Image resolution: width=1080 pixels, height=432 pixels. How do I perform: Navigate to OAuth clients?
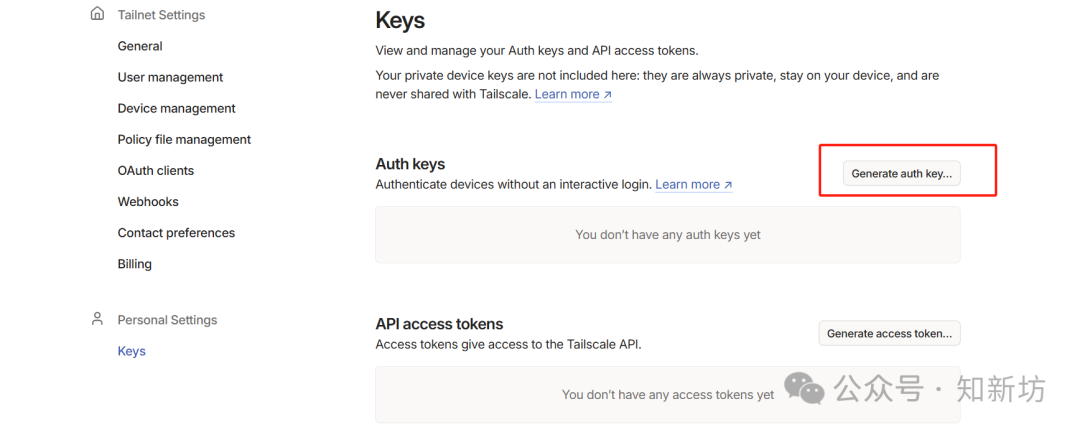tap(155, 170)
